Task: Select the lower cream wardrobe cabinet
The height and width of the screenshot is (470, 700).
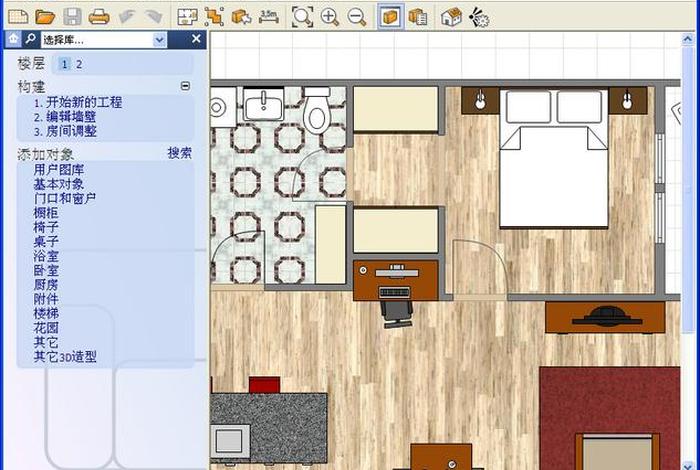Action: [x=396, y=231]
